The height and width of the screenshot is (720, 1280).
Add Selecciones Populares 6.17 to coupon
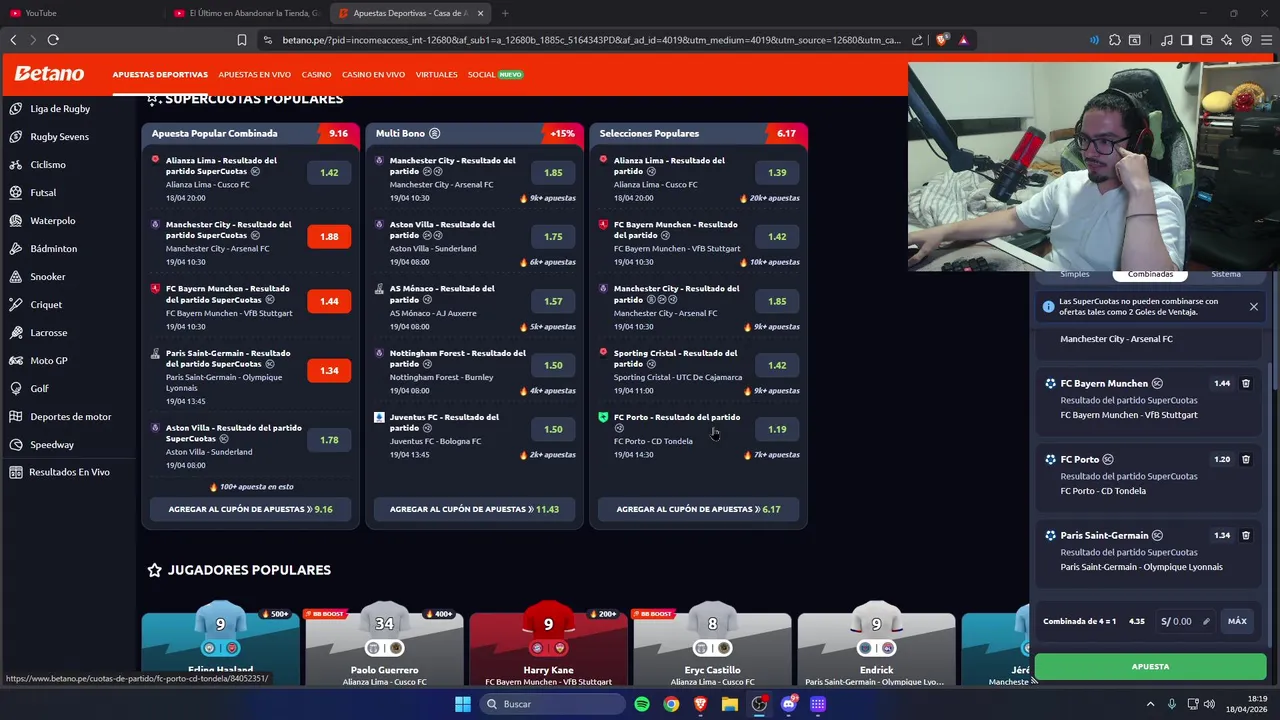coord(698,509)
